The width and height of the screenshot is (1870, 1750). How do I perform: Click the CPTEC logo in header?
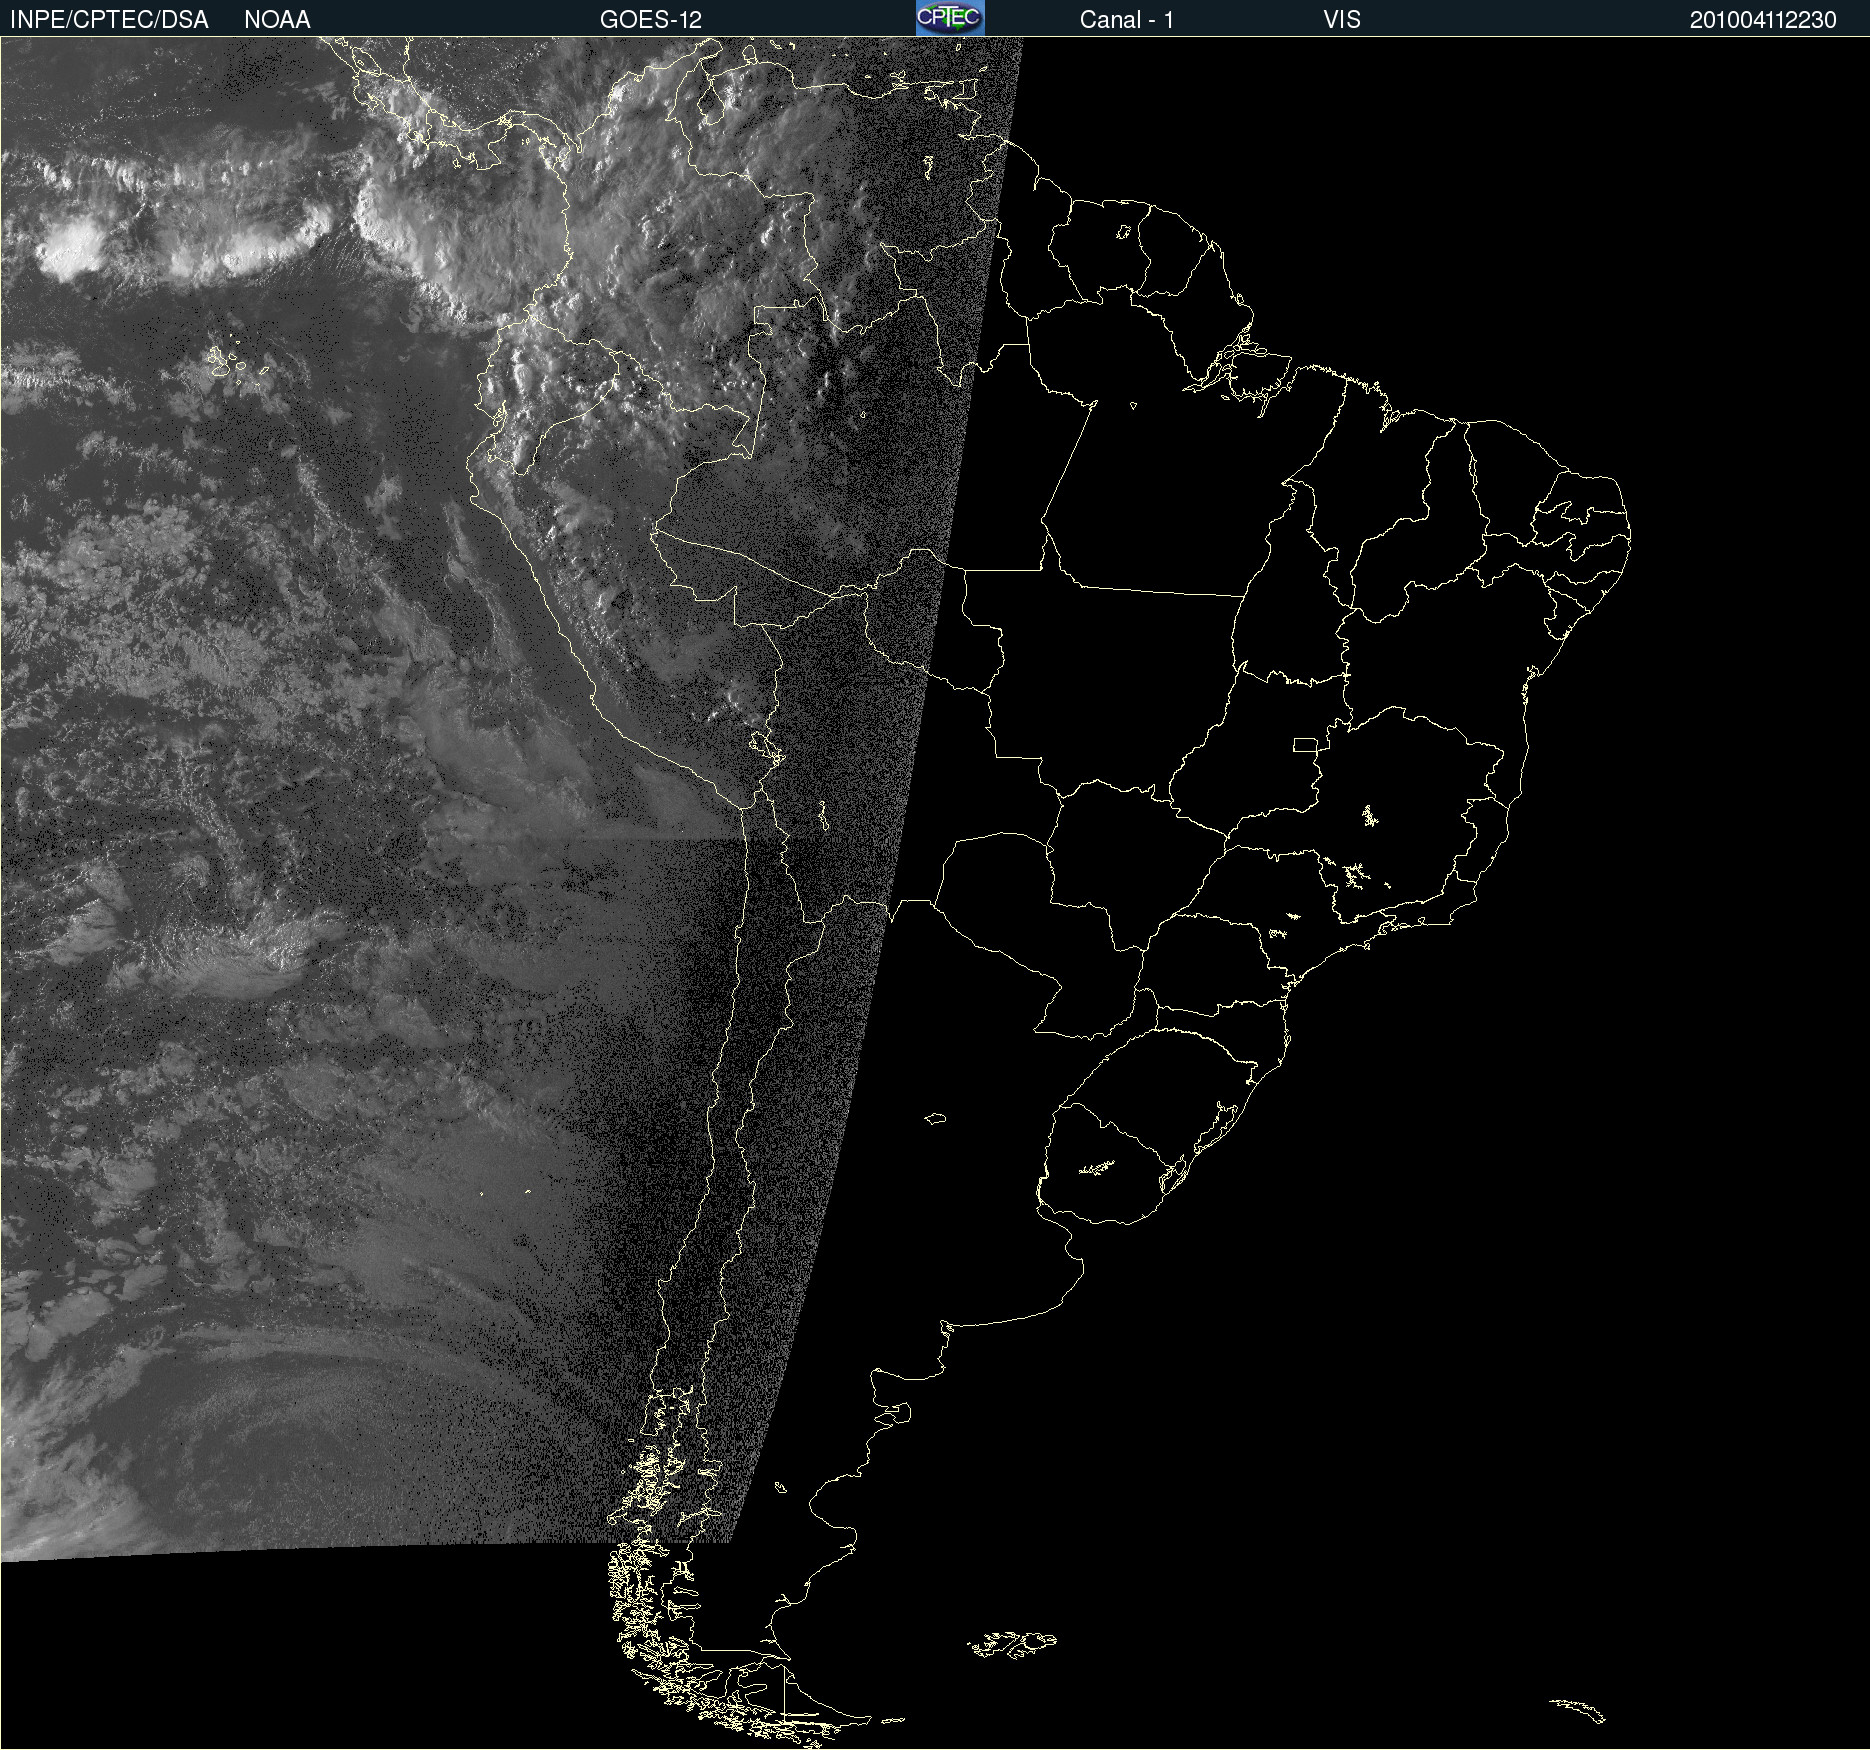coord(950,18)
